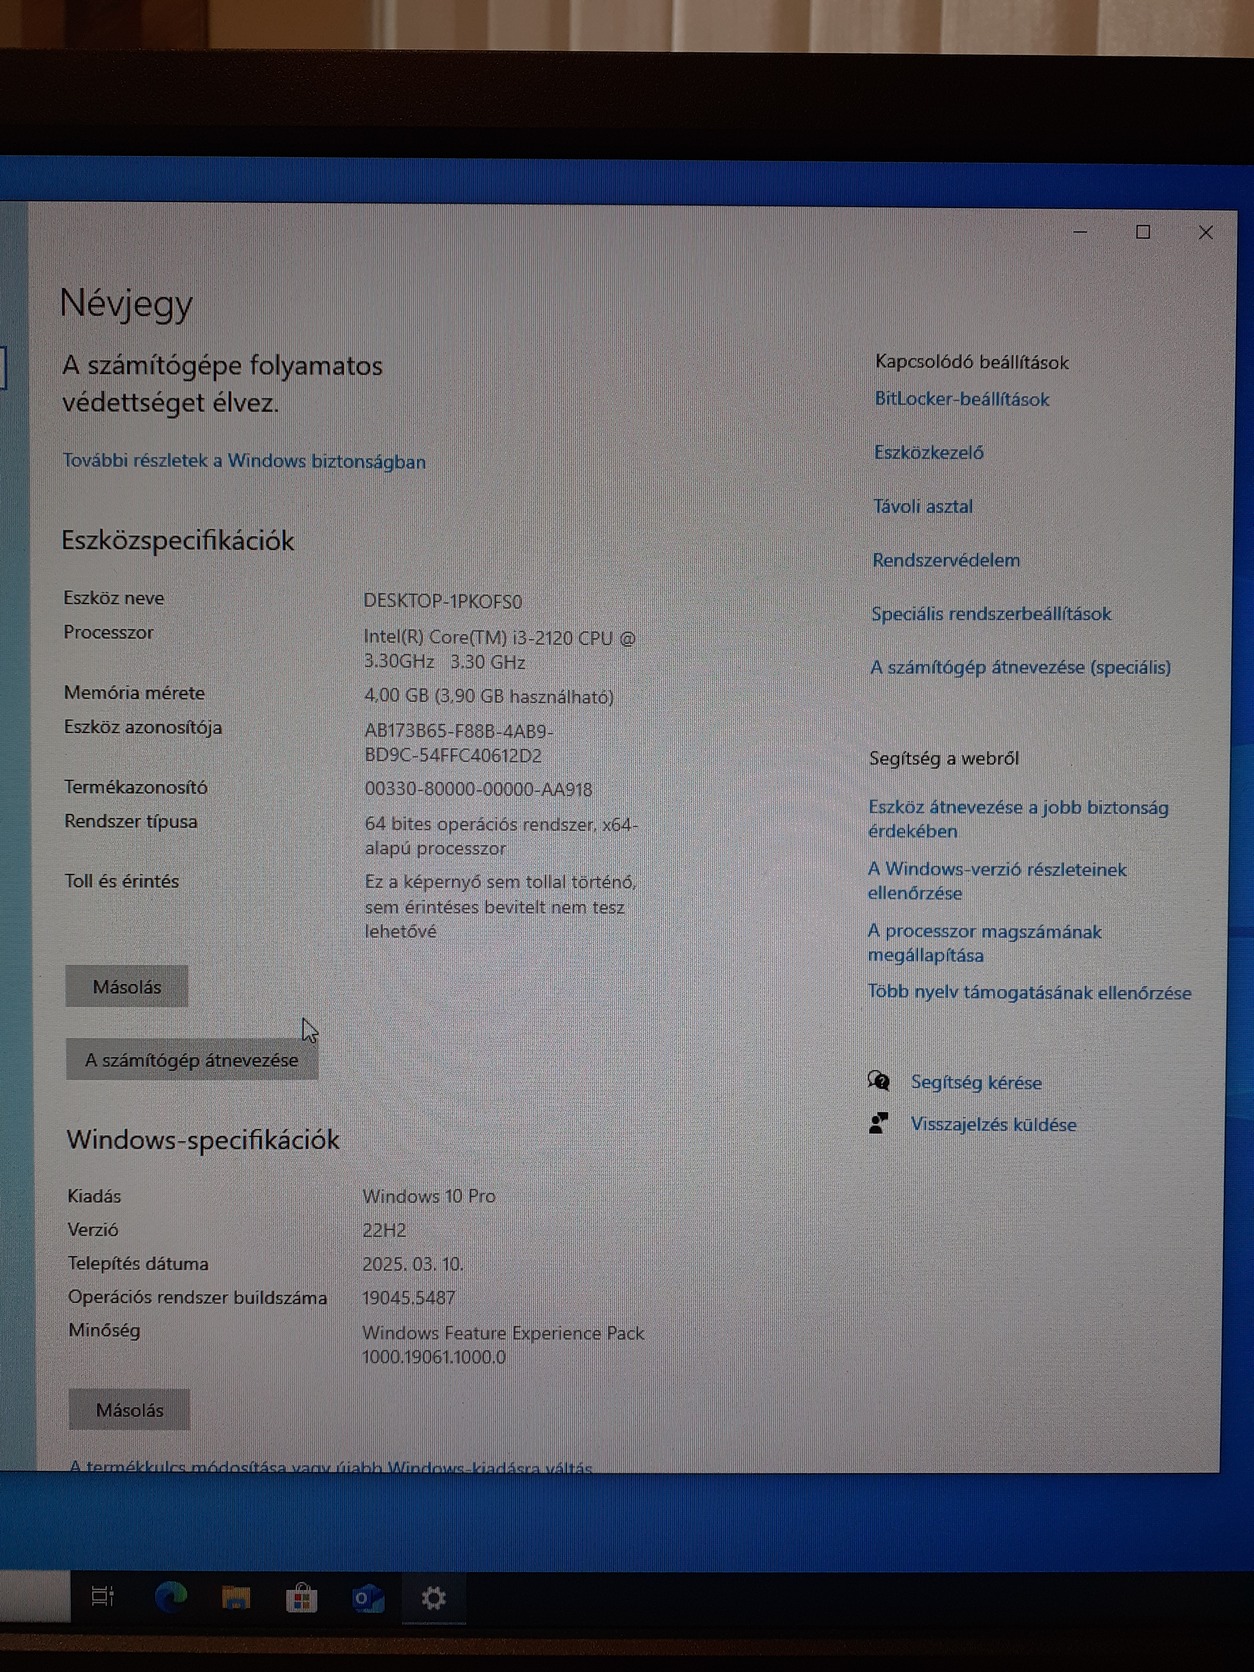Open Eszközkezelő link
This screenshot has width=1254, height=1672.
click(x=929, y=452)
